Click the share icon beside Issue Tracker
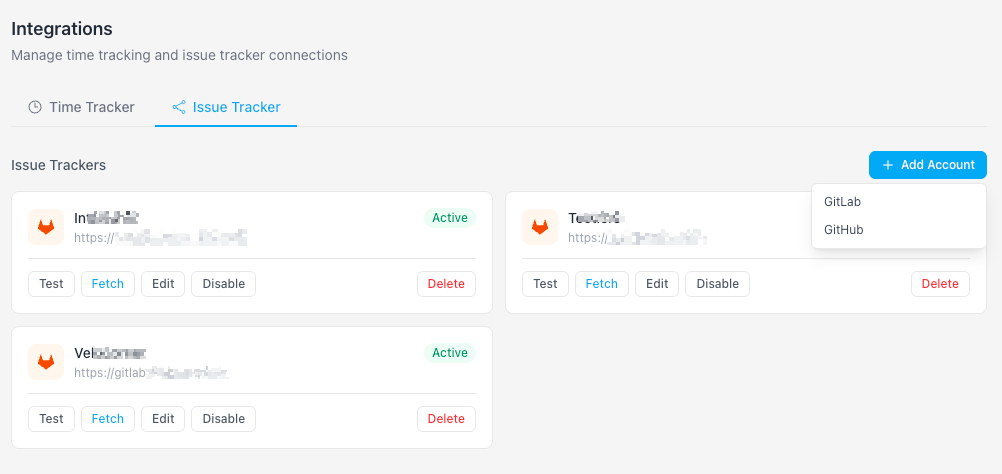The height and width of the screenshot is (474, 1002). click(x=179, y=107)
